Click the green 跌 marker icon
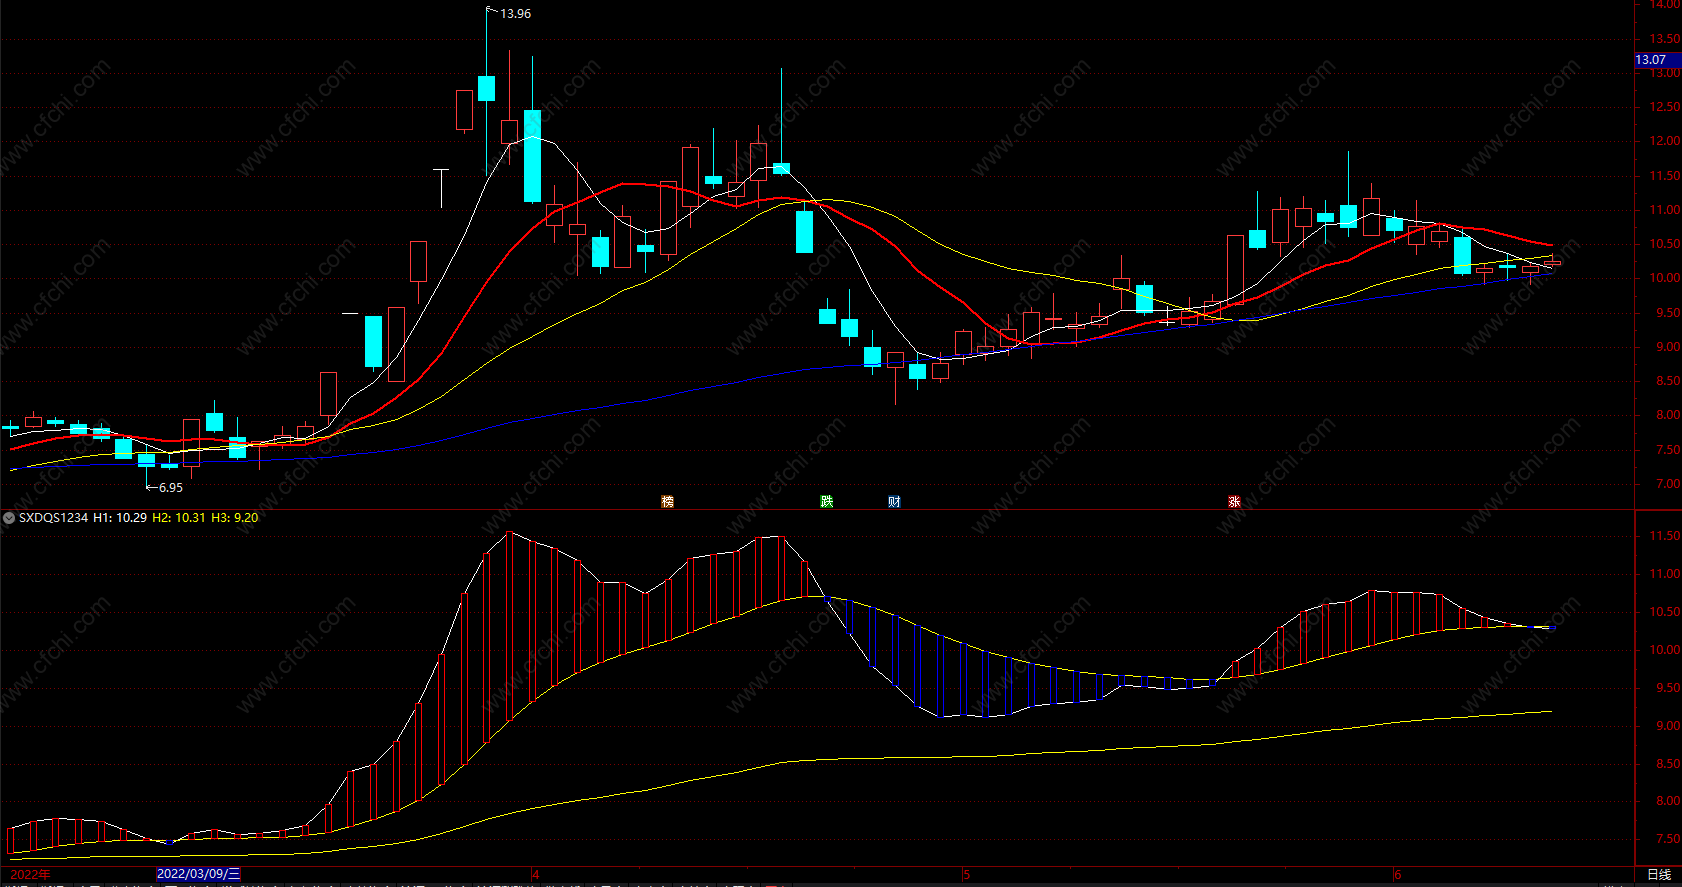The width and height of the screenshot is (1682, 887). coord(827,502)
